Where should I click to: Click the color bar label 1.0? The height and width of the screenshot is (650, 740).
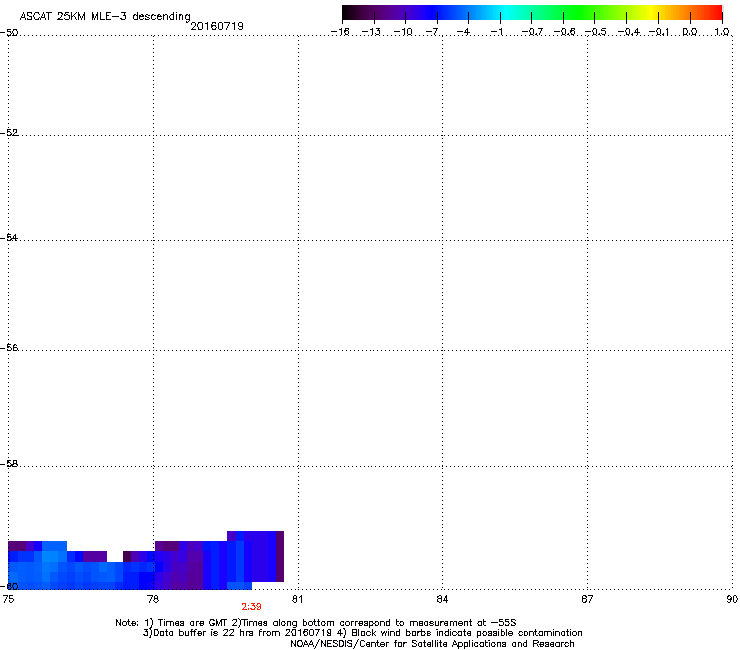tap(722, 32)
